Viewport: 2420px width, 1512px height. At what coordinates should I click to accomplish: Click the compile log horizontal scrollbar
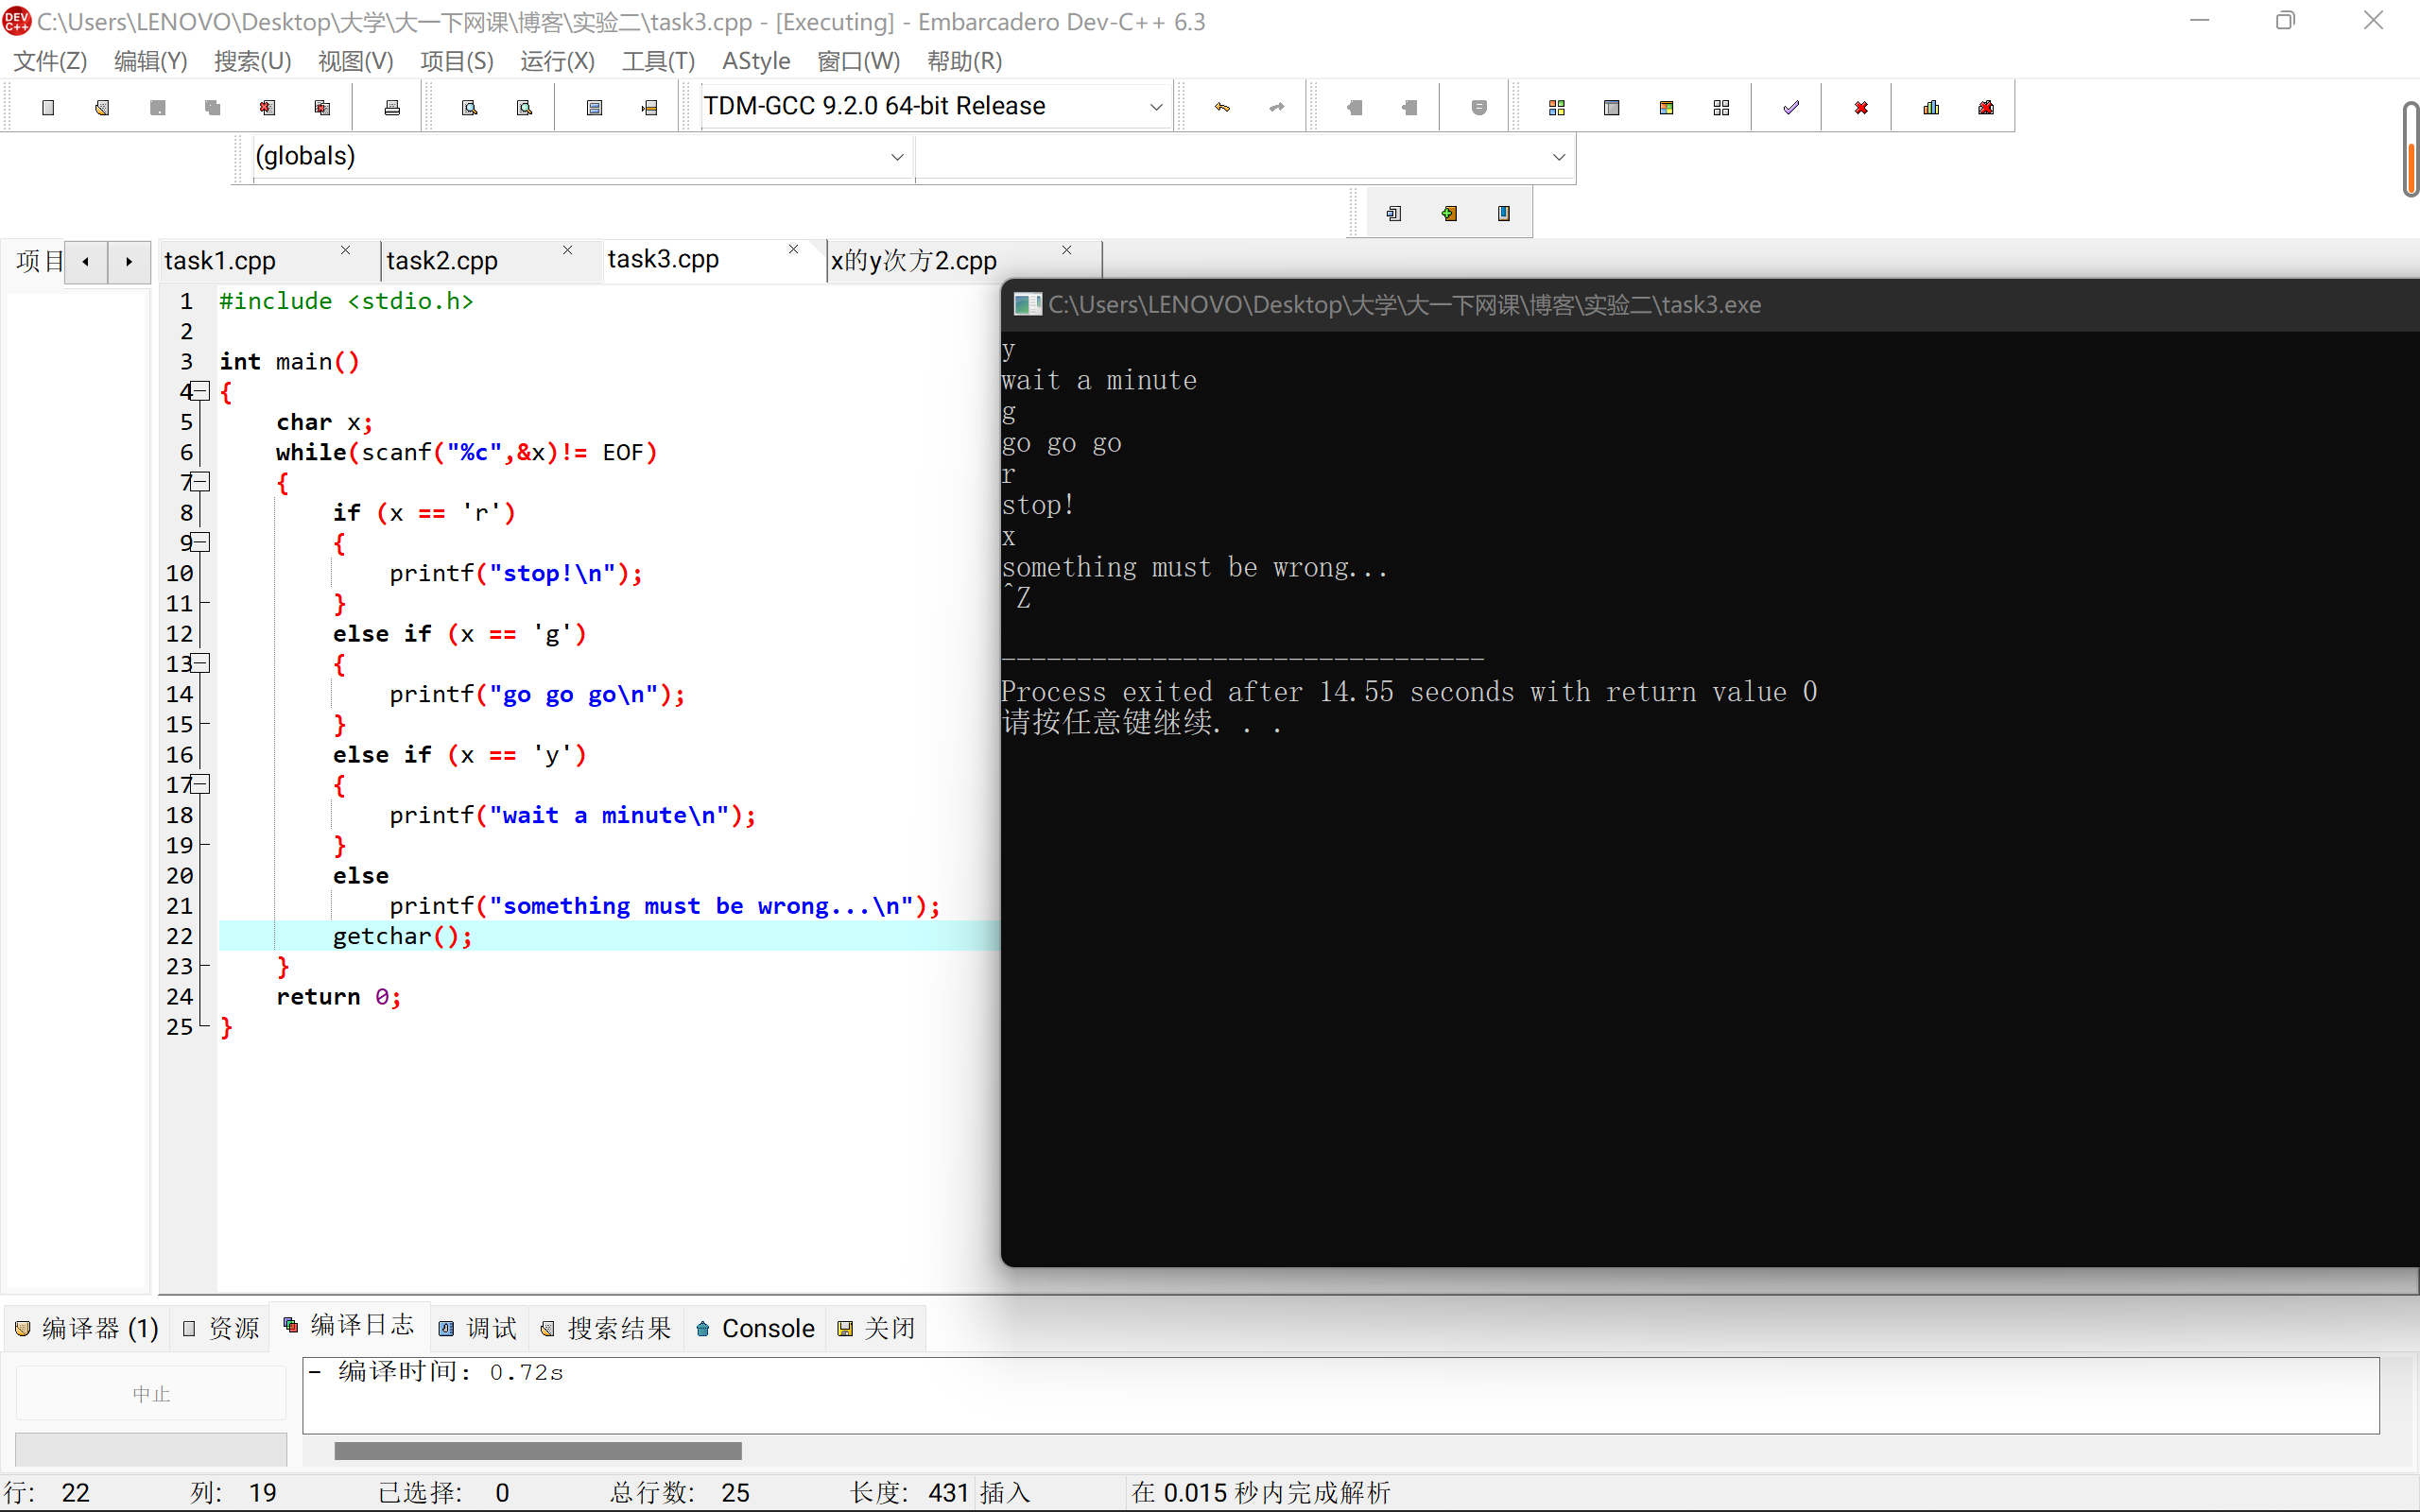(x=538, y=1450)
